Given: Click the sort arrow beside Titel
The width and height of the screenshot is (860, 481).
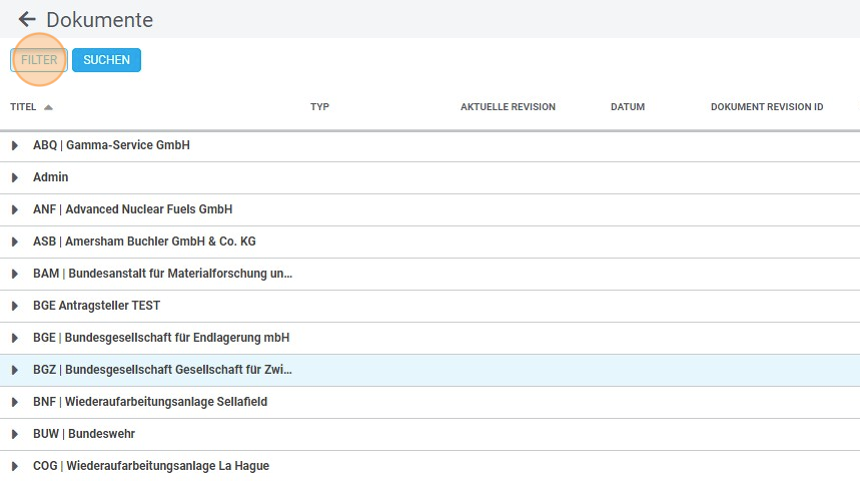Looking at the screenshot, I should tap(48, 107).
